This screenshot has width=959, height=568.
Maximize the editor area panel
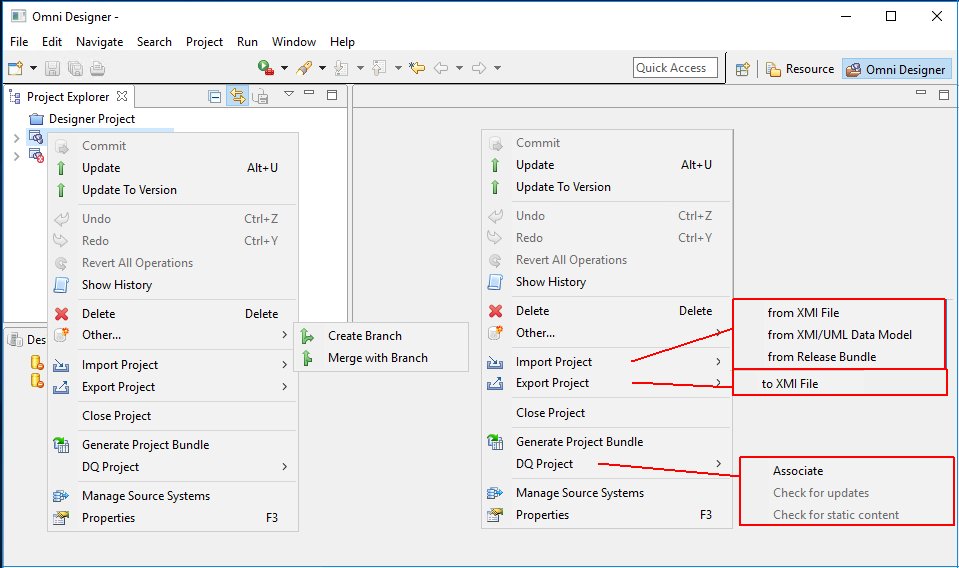pyautogui.click(x=944, y=95)
